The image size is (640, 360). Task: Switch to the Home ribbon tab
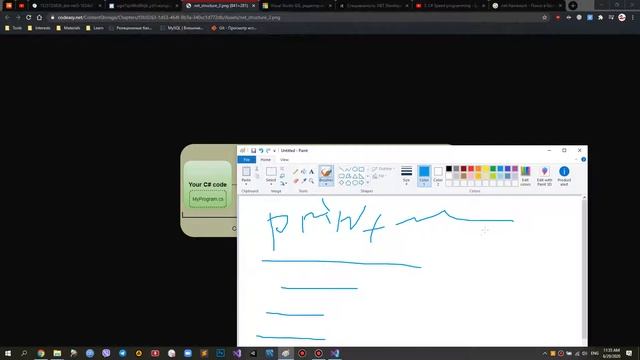[266, 160]
